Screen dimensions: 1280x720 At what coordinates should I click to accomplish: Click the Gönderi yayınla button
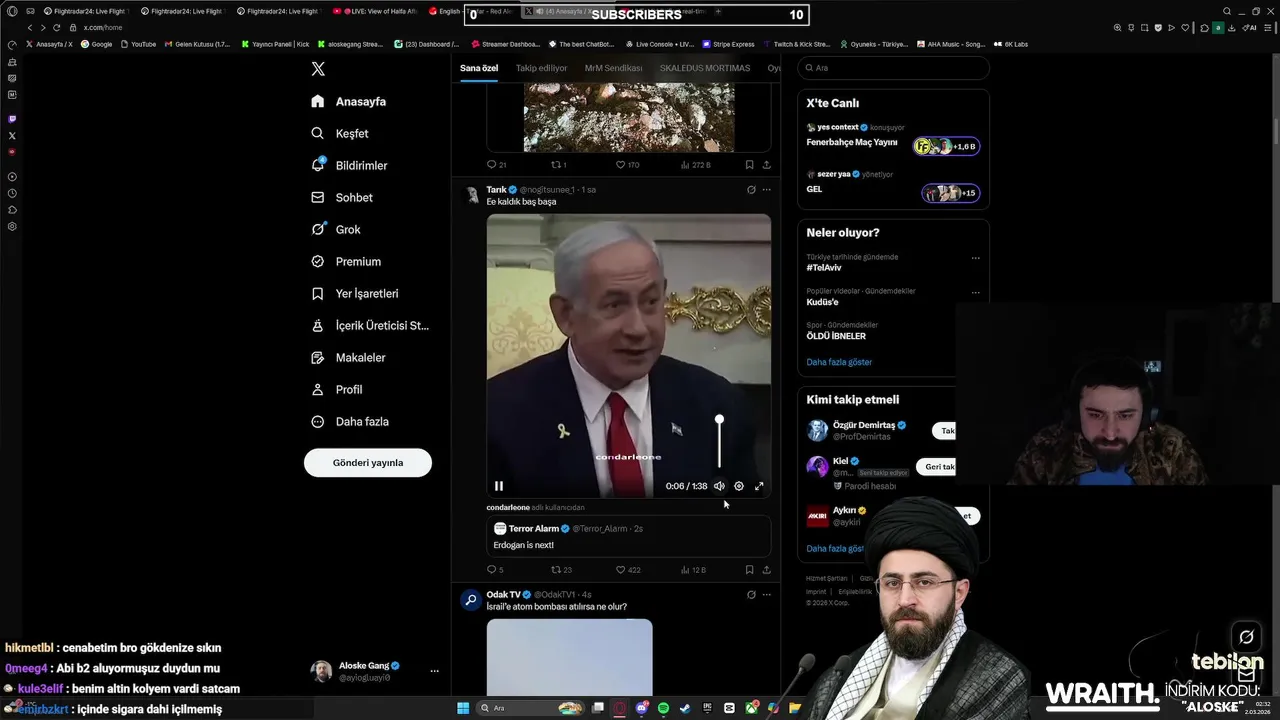coord(368,462)
